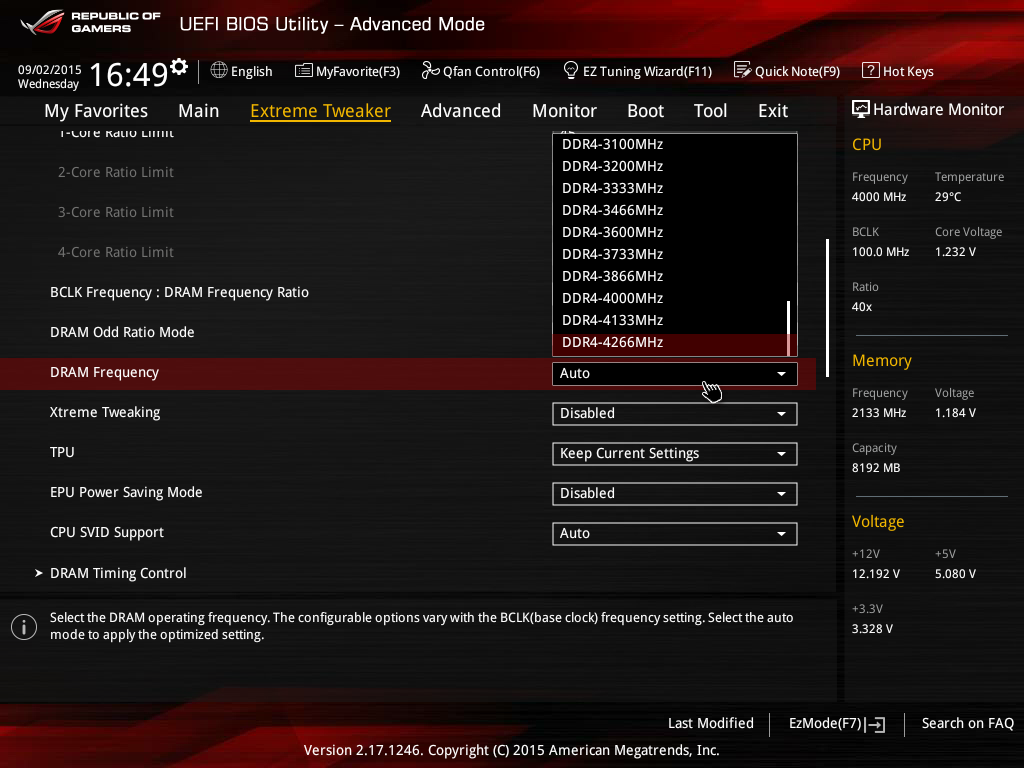Click the Hardware Monitor screen icon

[861, 109]
